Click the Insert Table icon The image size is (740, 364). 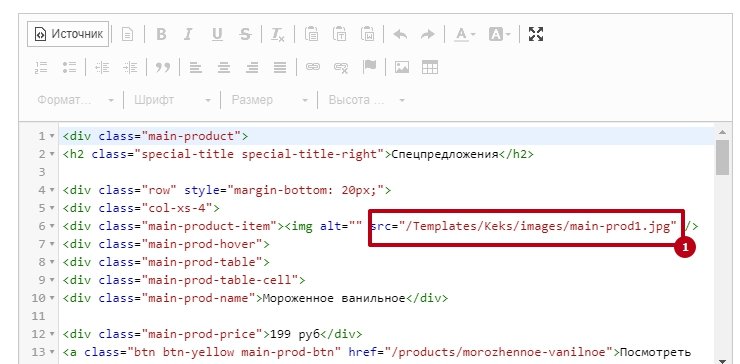430,68
